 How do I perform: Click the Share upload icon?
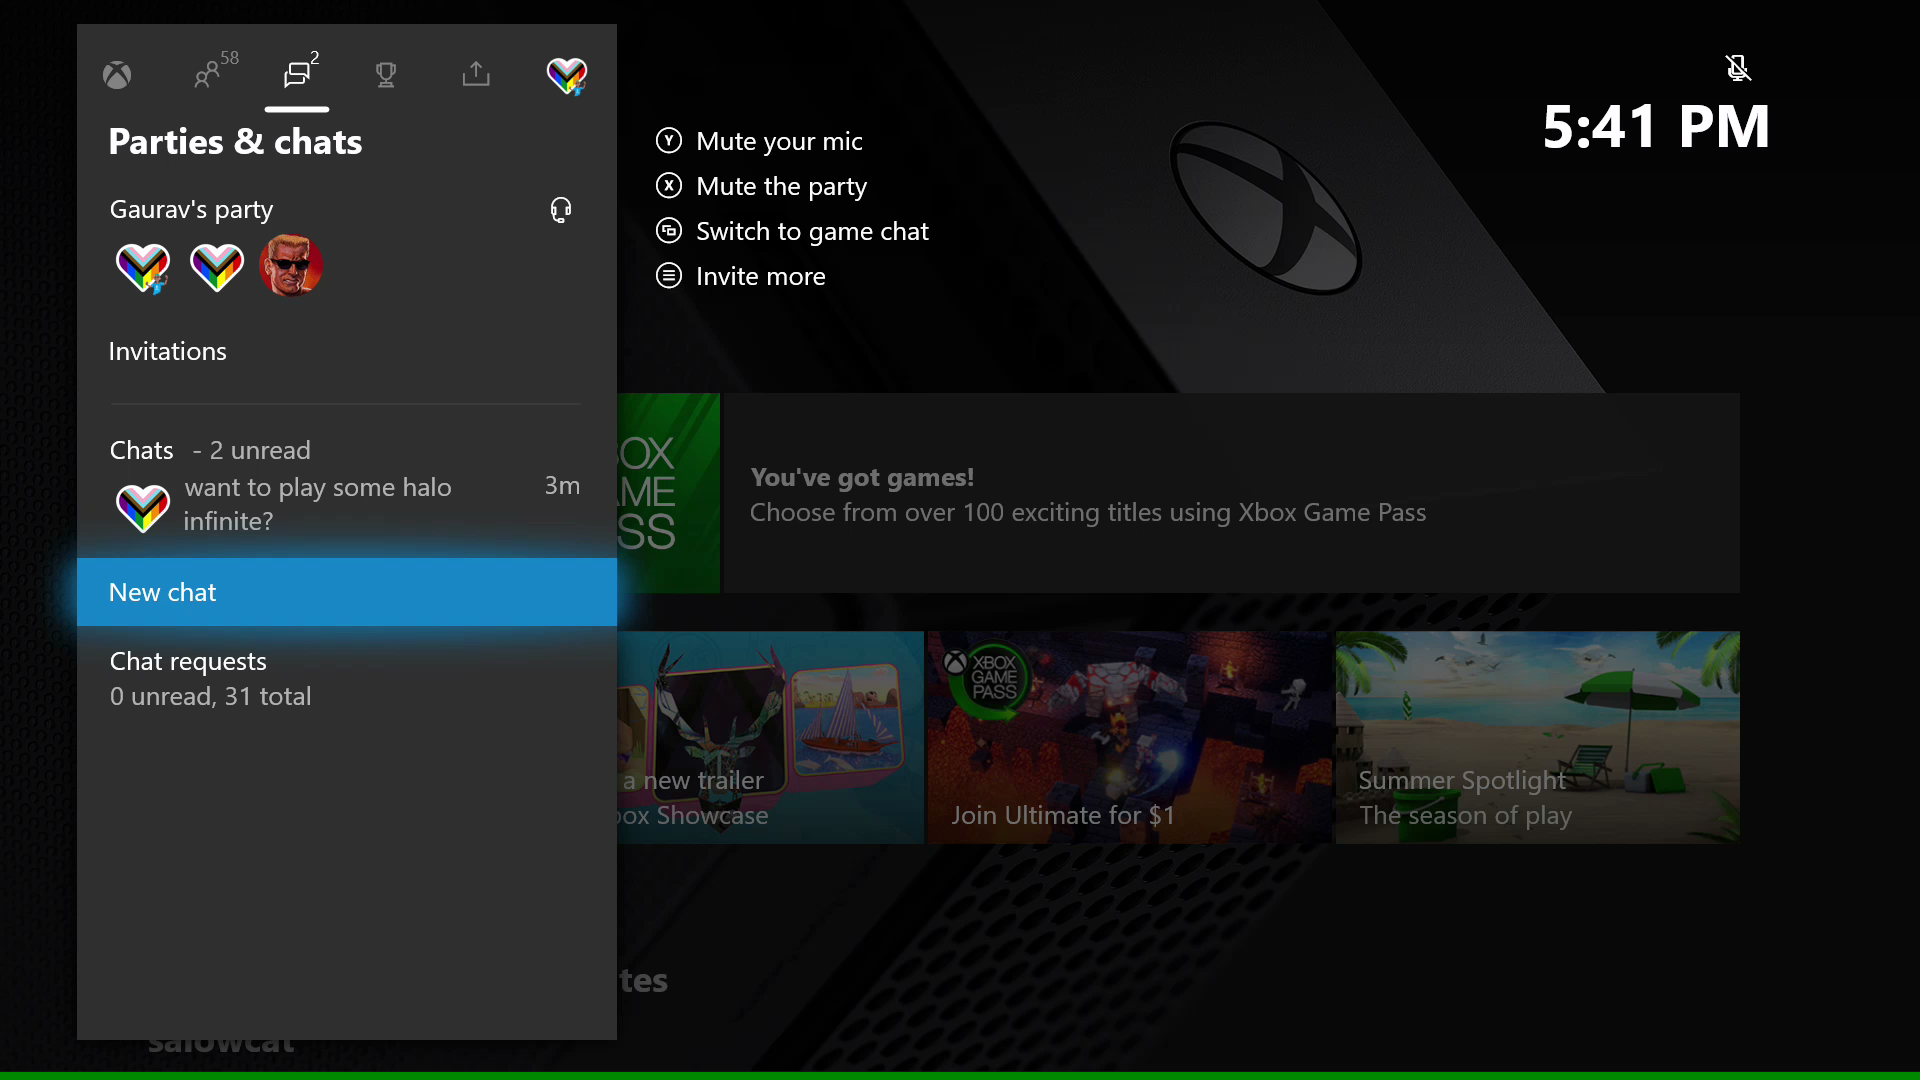tap(475, 74)
